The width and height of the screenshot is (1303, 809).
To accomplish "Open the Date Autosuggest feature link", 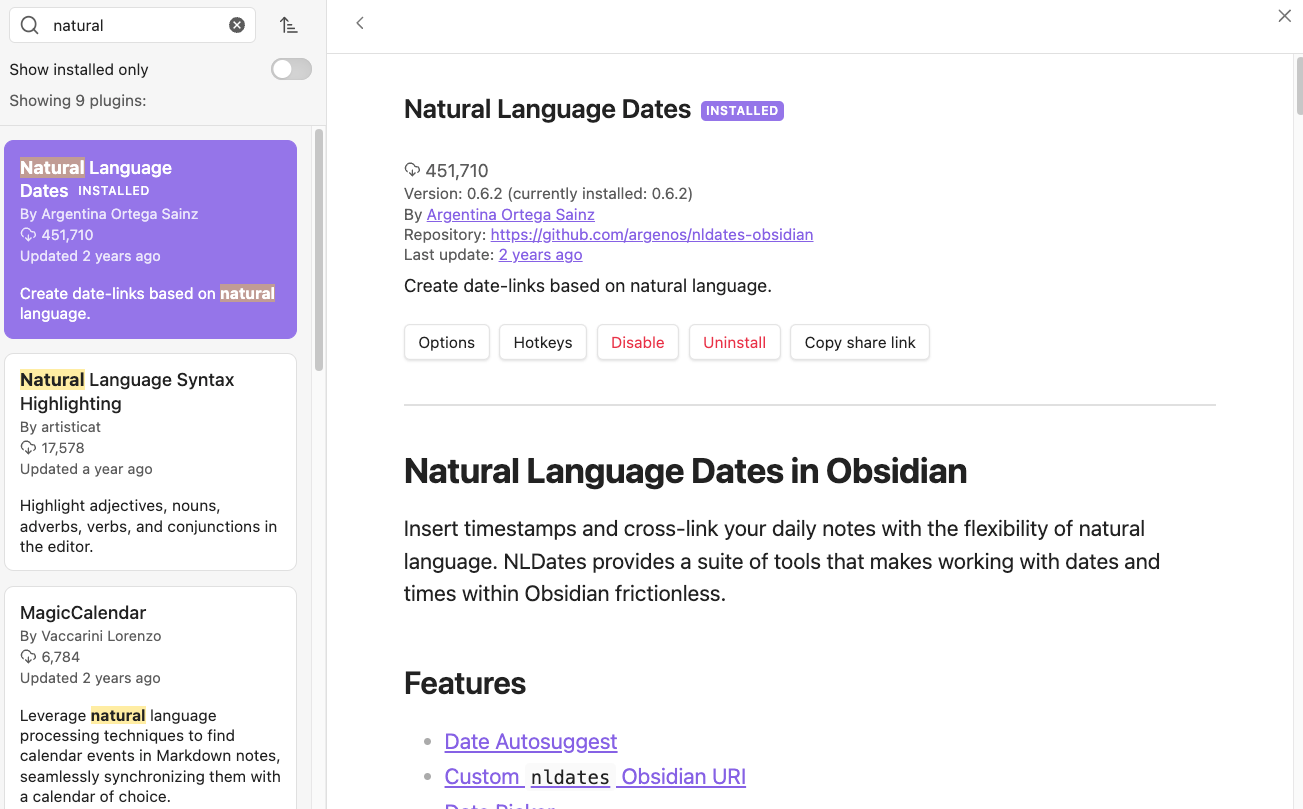I will [x=530, y=741].
